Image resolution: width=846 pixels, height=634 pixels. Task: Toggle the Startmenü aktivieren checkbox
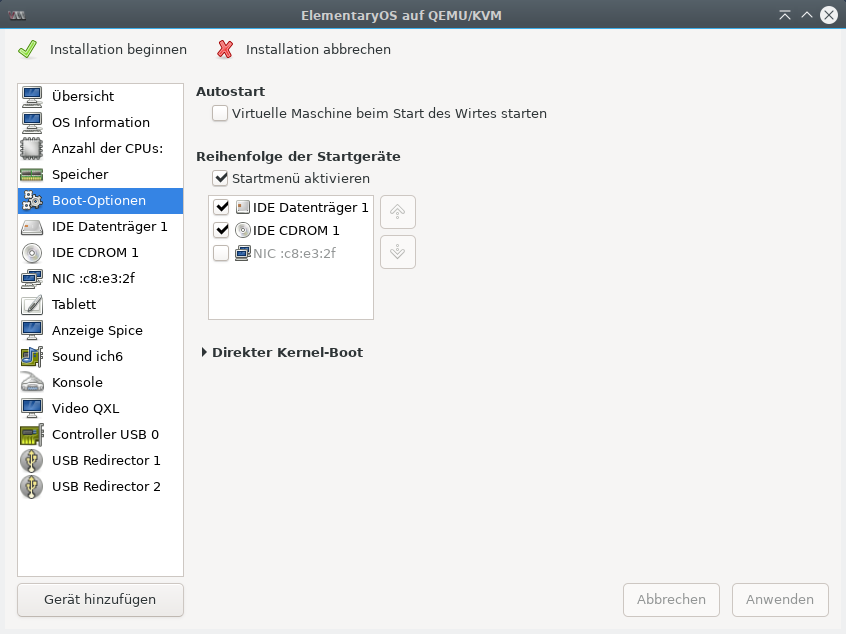tap(220, 178)
